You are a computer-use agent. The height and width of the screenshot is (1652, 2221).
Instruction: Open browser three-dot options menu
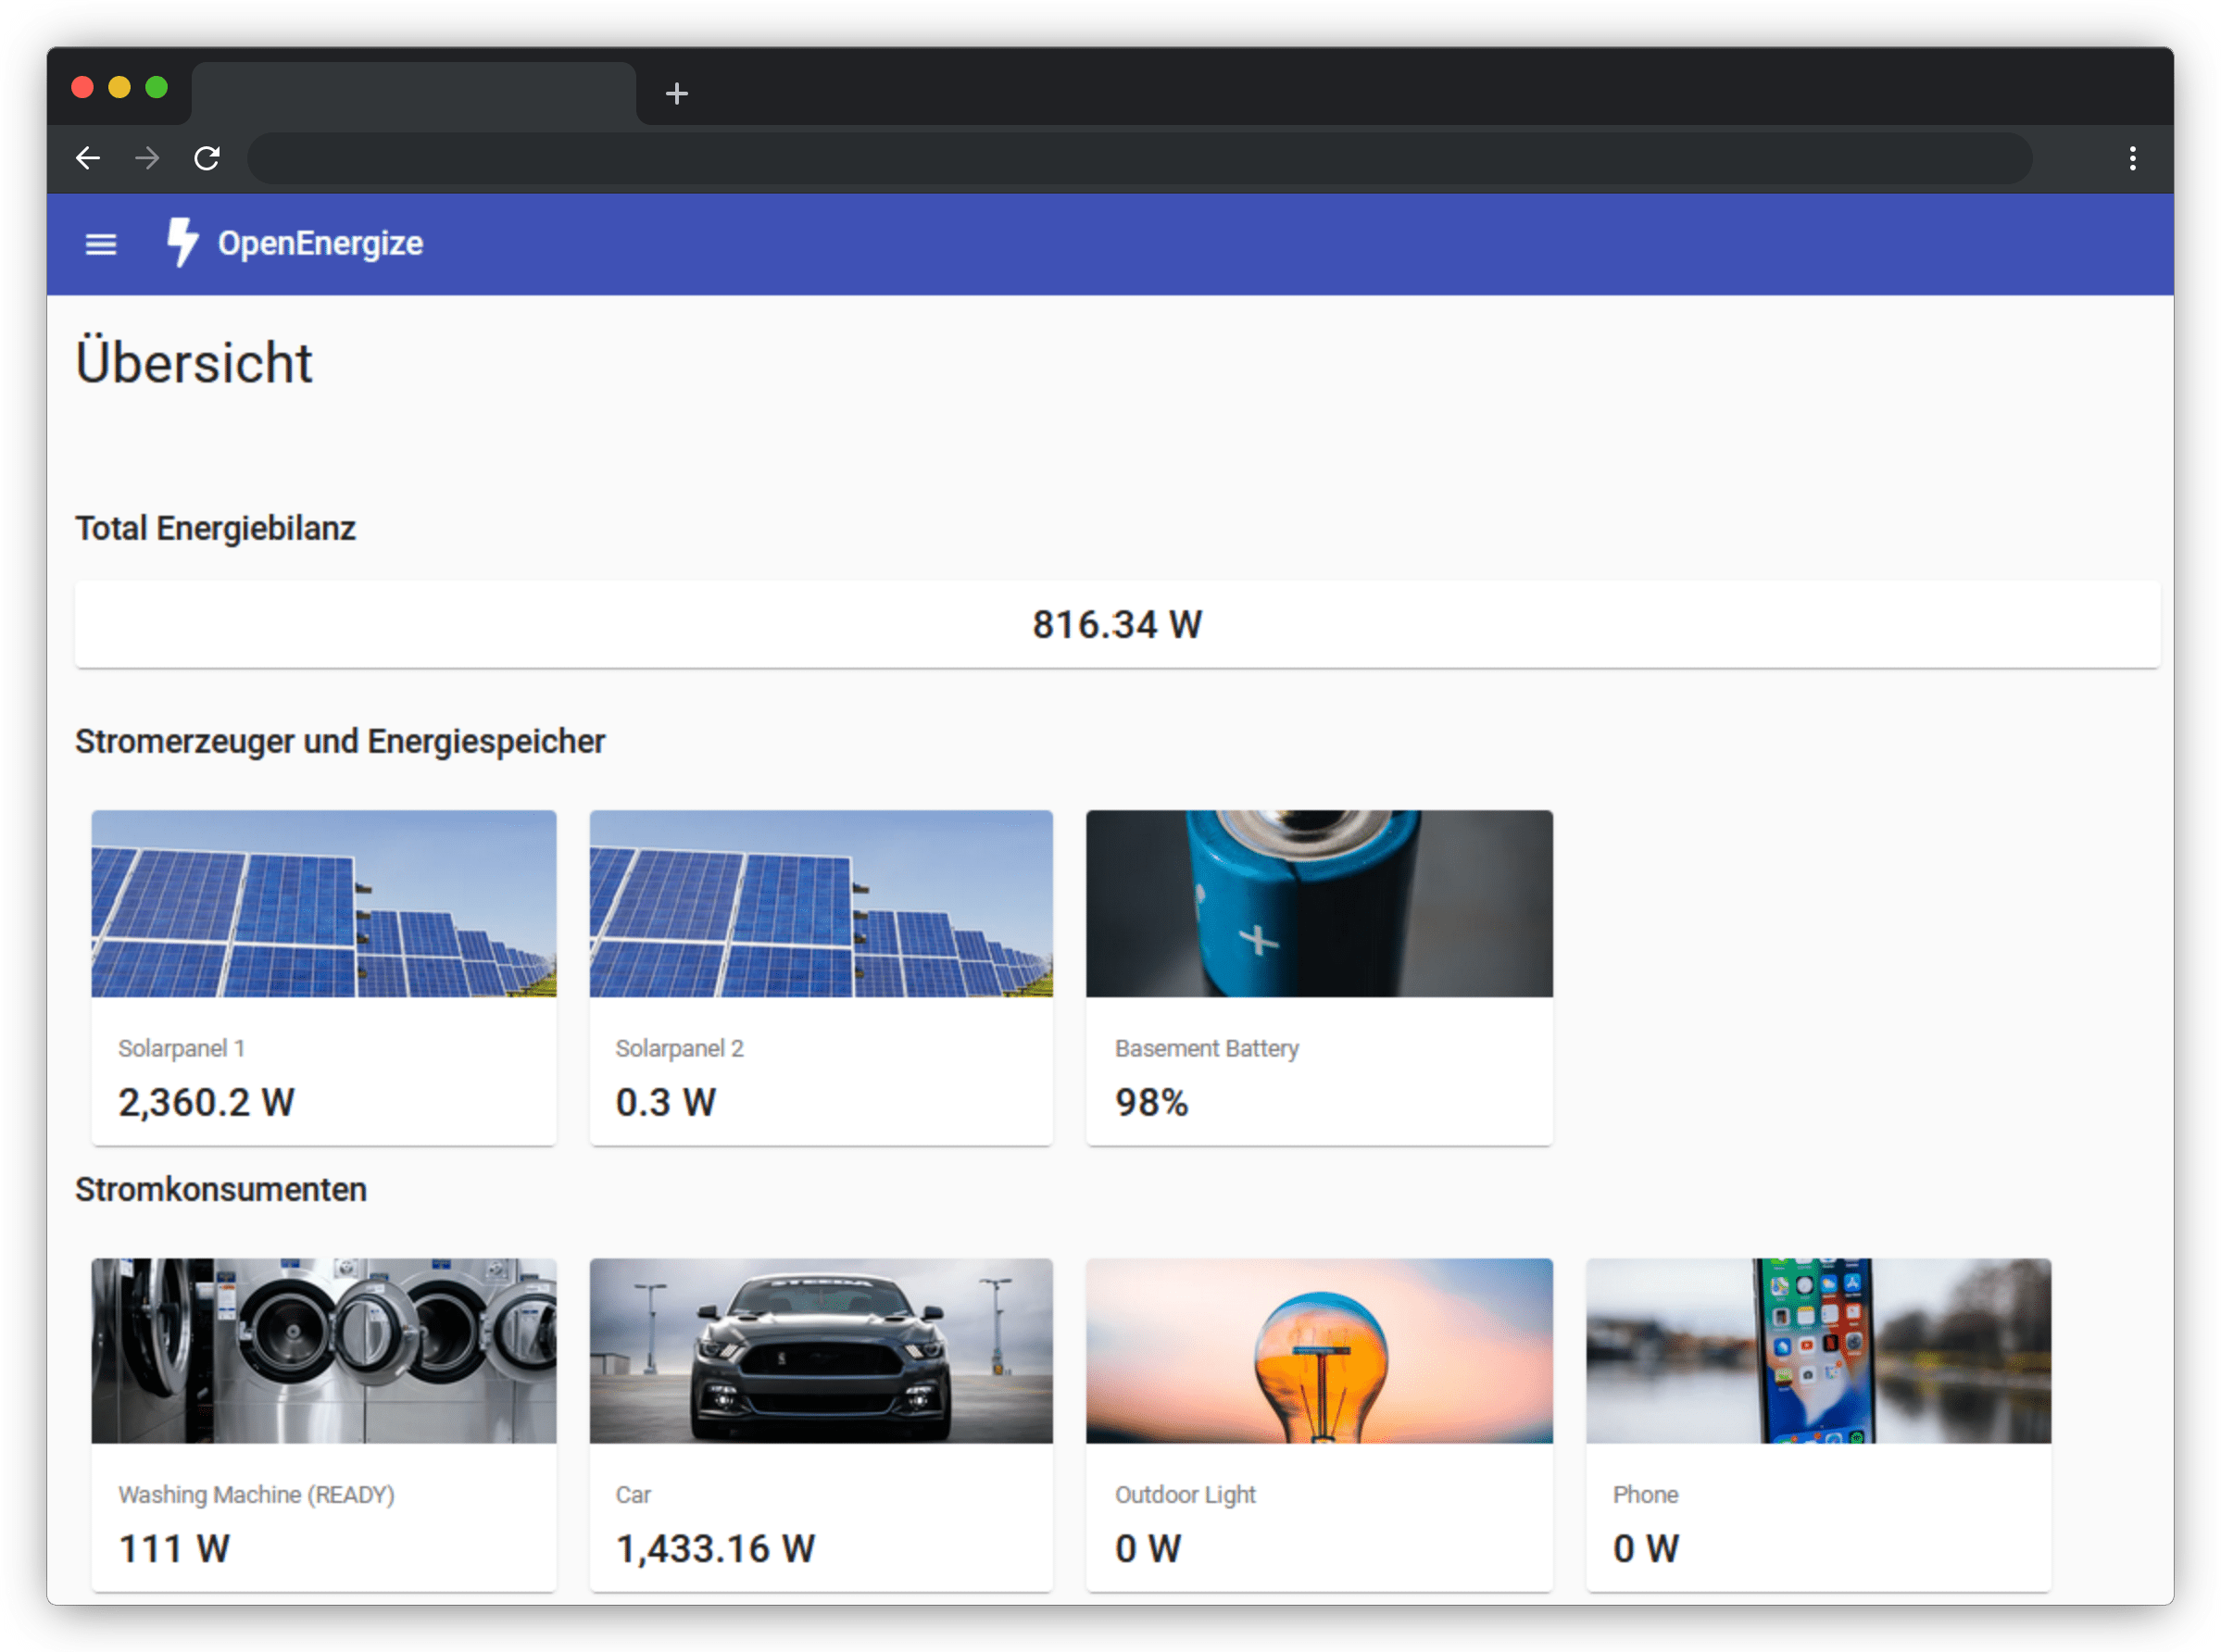[2132, 158]
